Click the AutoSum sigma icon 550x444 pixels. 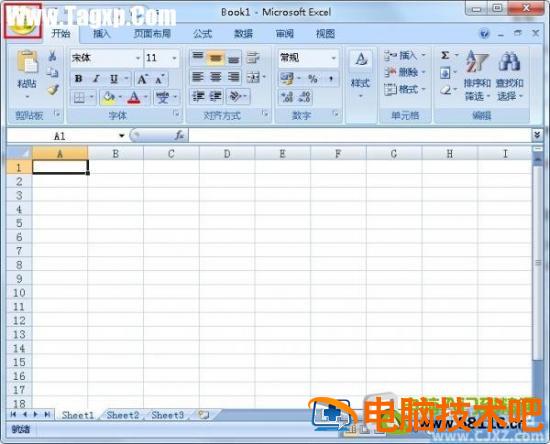pyautogui.click(x=445, y=55)
